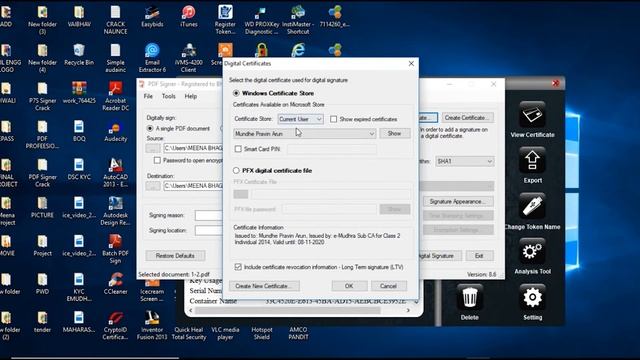Screen dimensions: 640x360
Task: Open the Recycle Bin
Action: pyautogui.click(x=79, y=55)
